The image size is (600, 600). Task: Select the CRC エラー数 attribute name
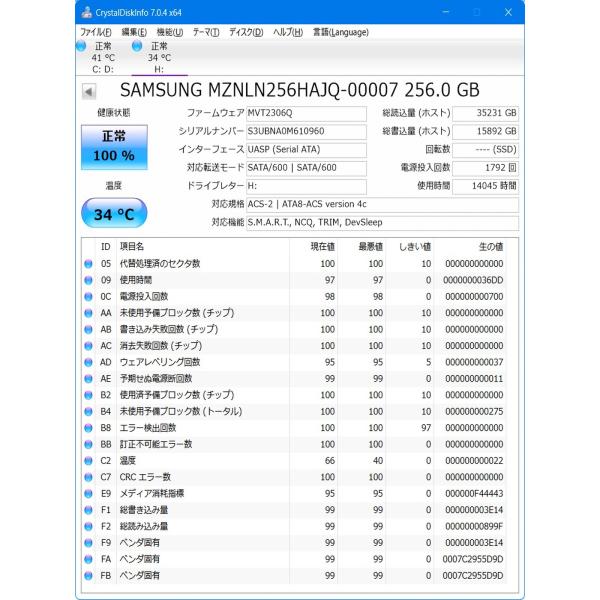click(145, 477)
